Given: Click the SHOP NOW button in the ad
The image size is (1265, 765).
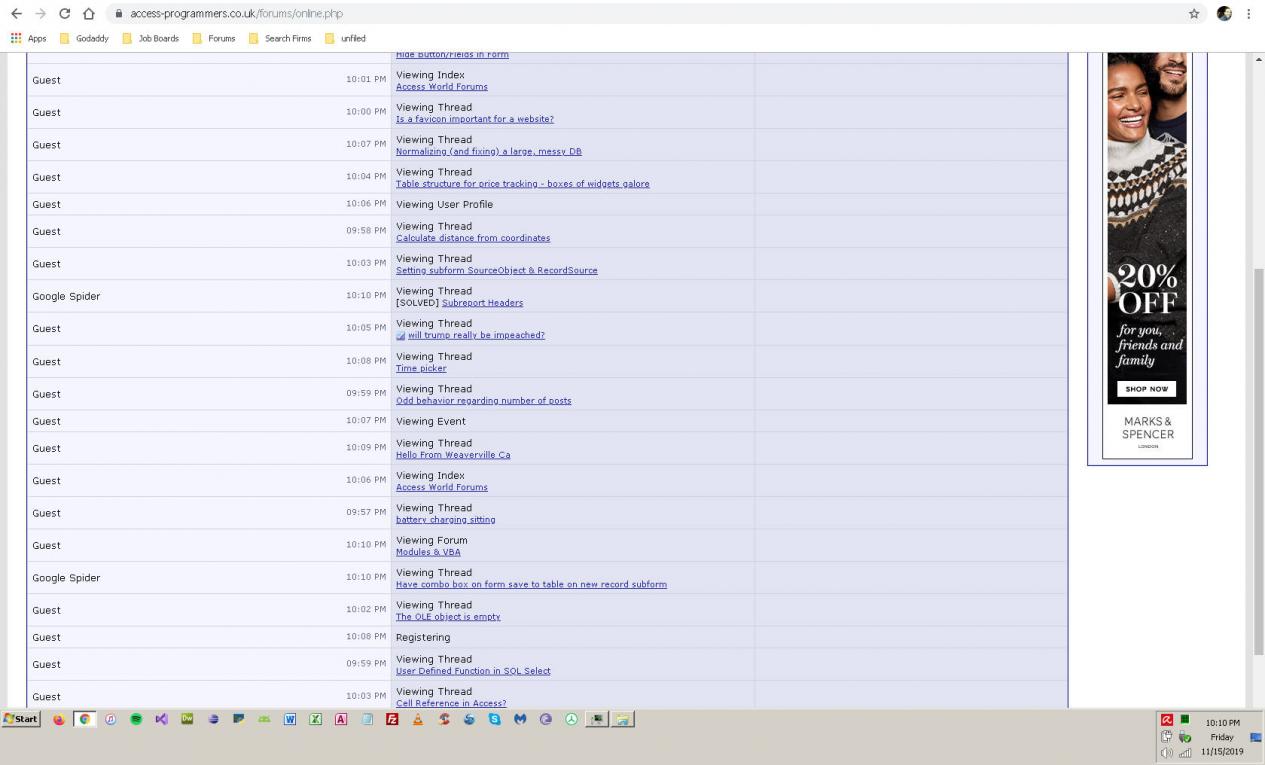Looking at the screenshot, I should point(1146,390).
